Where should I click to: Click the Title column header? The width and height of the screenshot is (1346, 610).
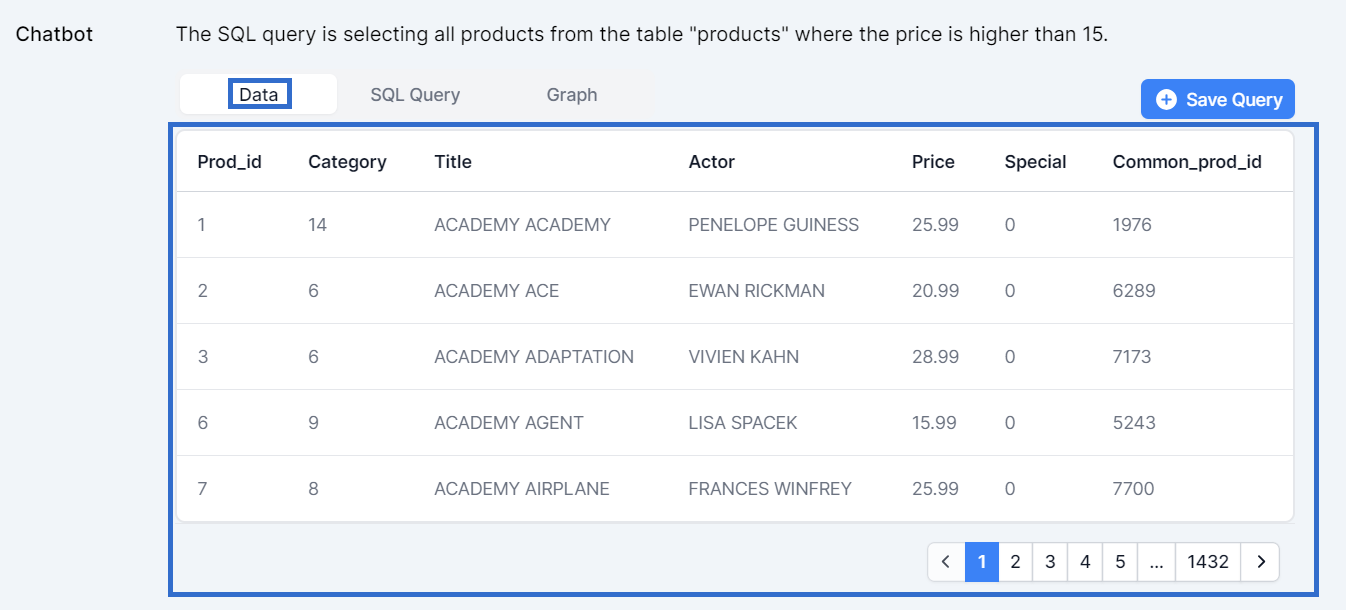point(453,162)
